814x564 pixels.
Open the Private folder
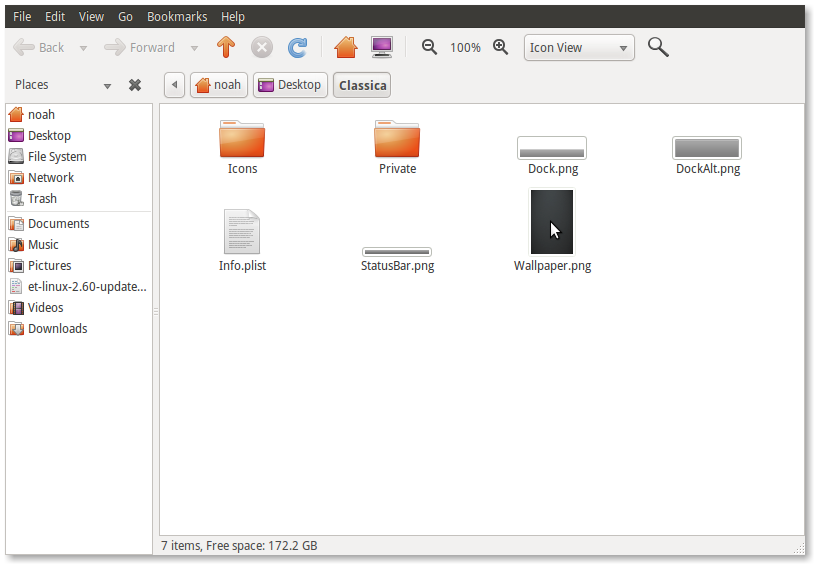pyautogui.click(x=397, y=147)
